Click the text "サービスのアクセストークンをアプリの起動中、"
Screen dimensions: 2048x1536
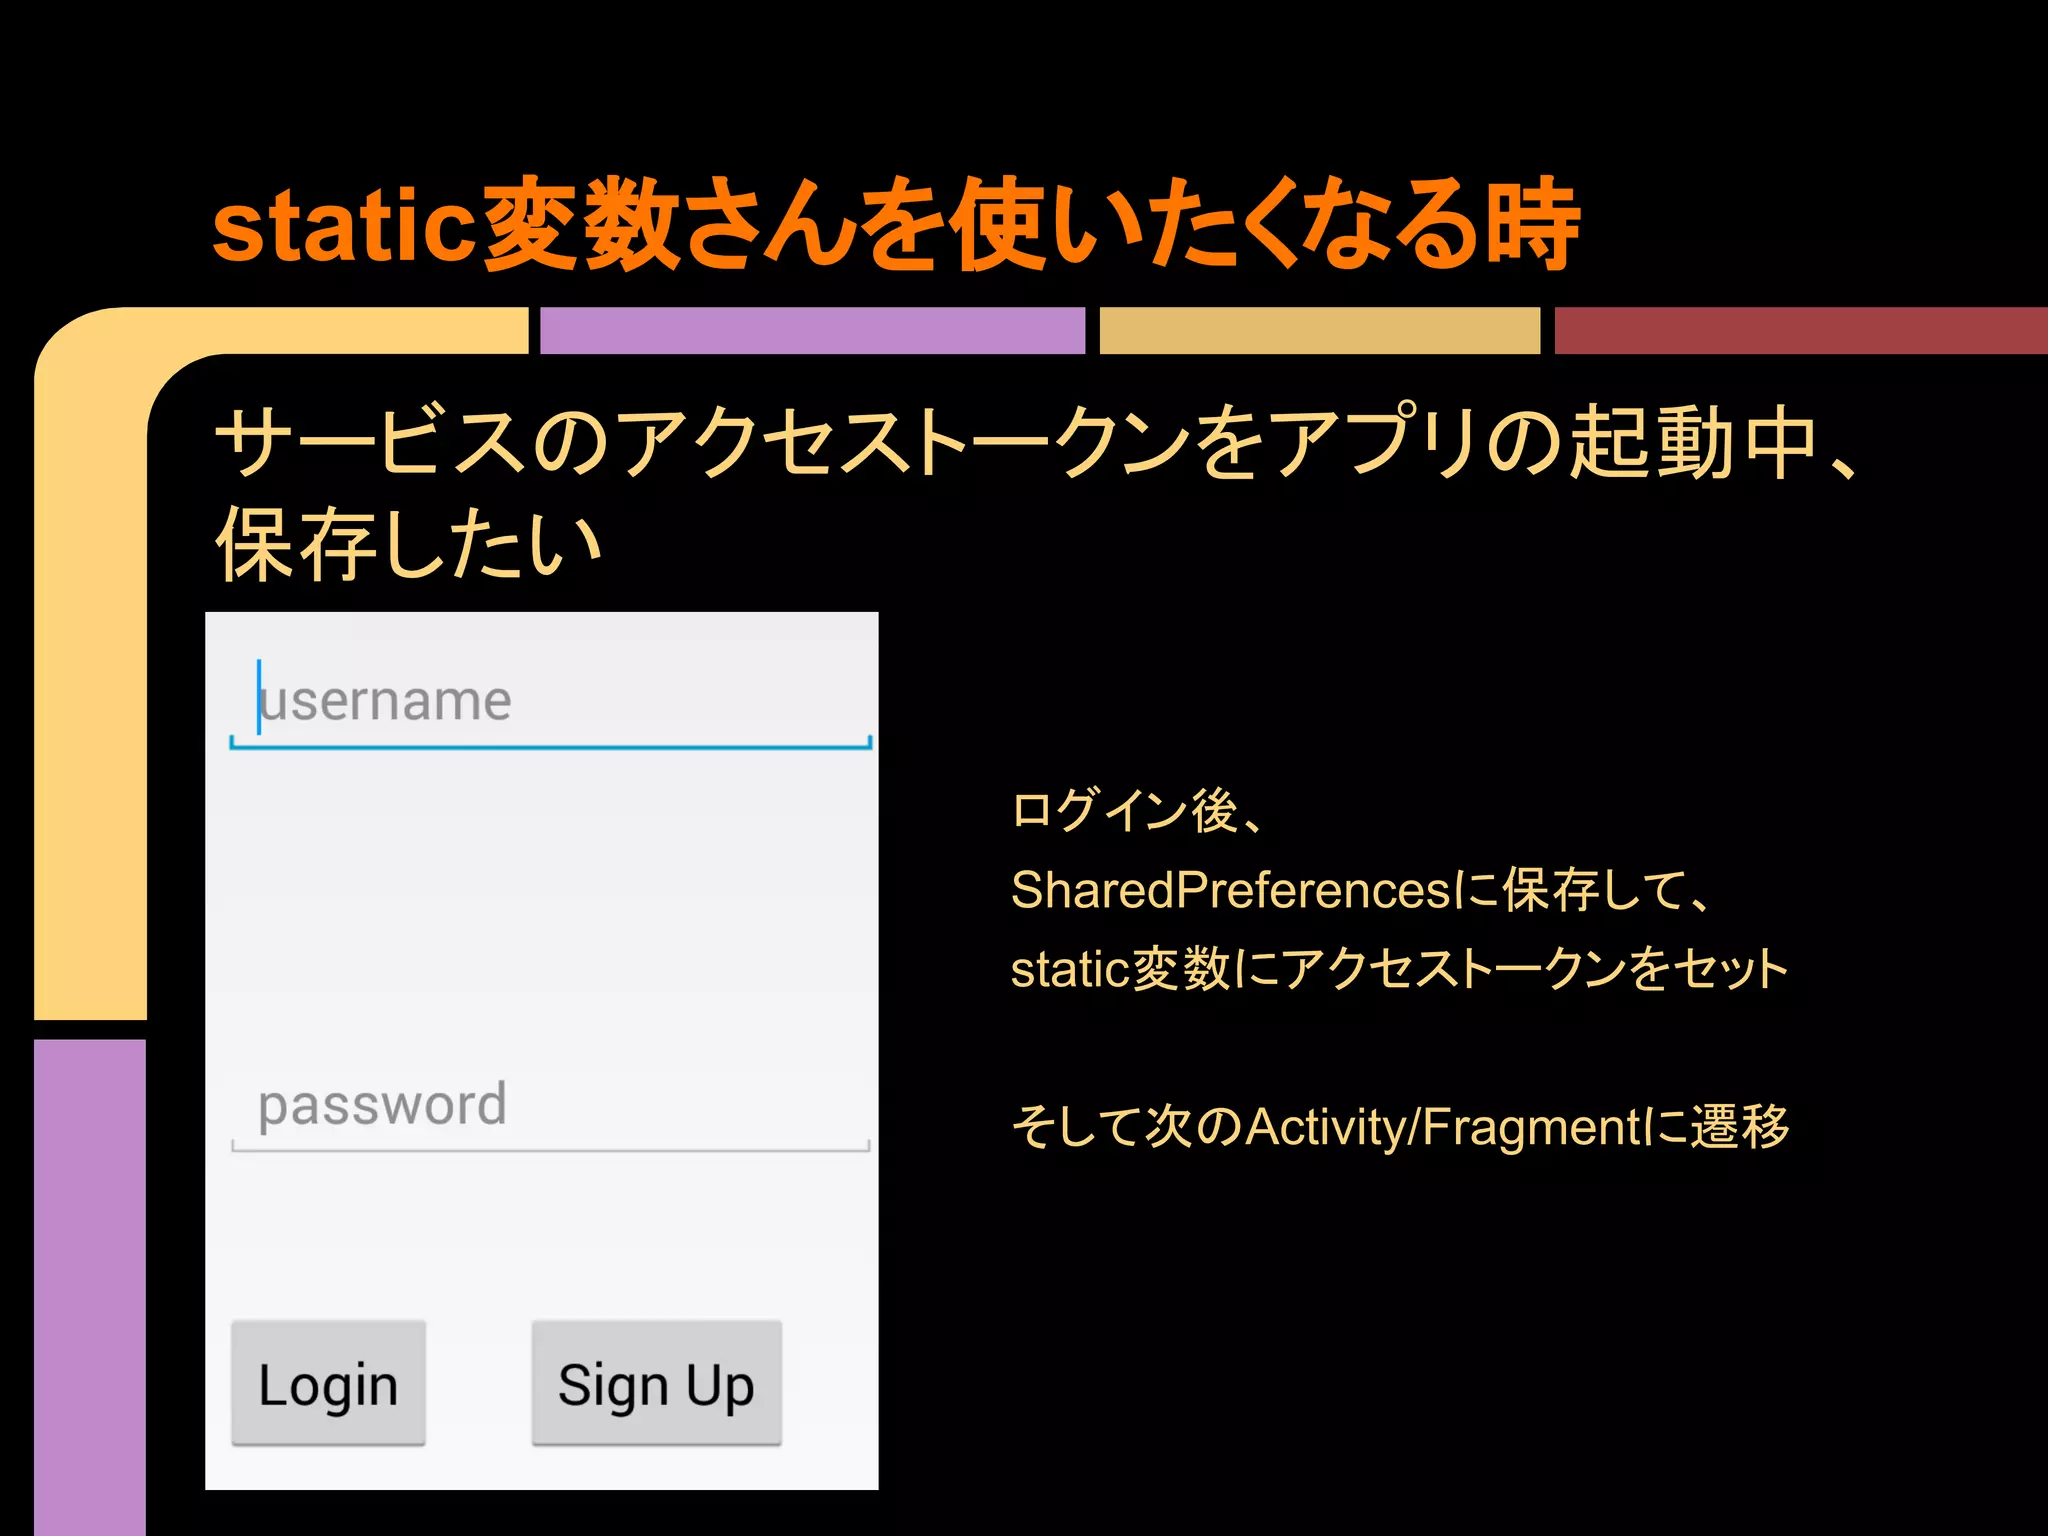tap(1037, 443)
